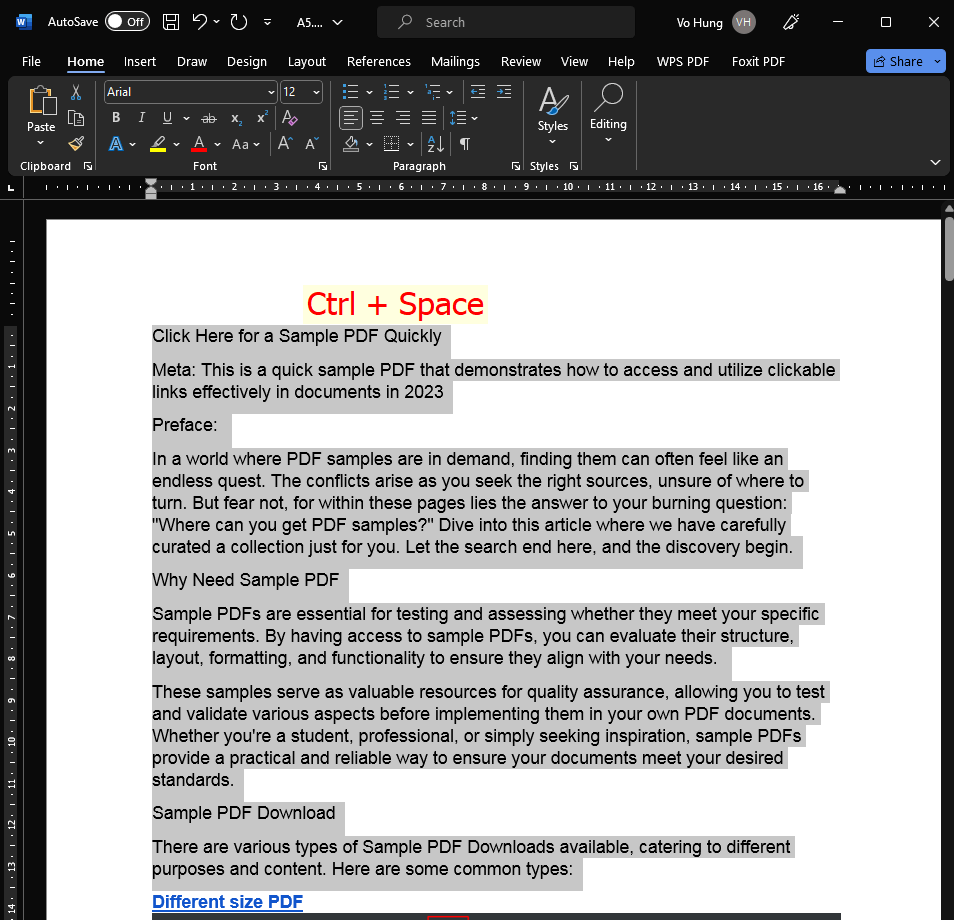The height and width of the screenshot is (920, 954).
Task: Toggle AutoSave switch on
Action: click(x=127, y=22)
